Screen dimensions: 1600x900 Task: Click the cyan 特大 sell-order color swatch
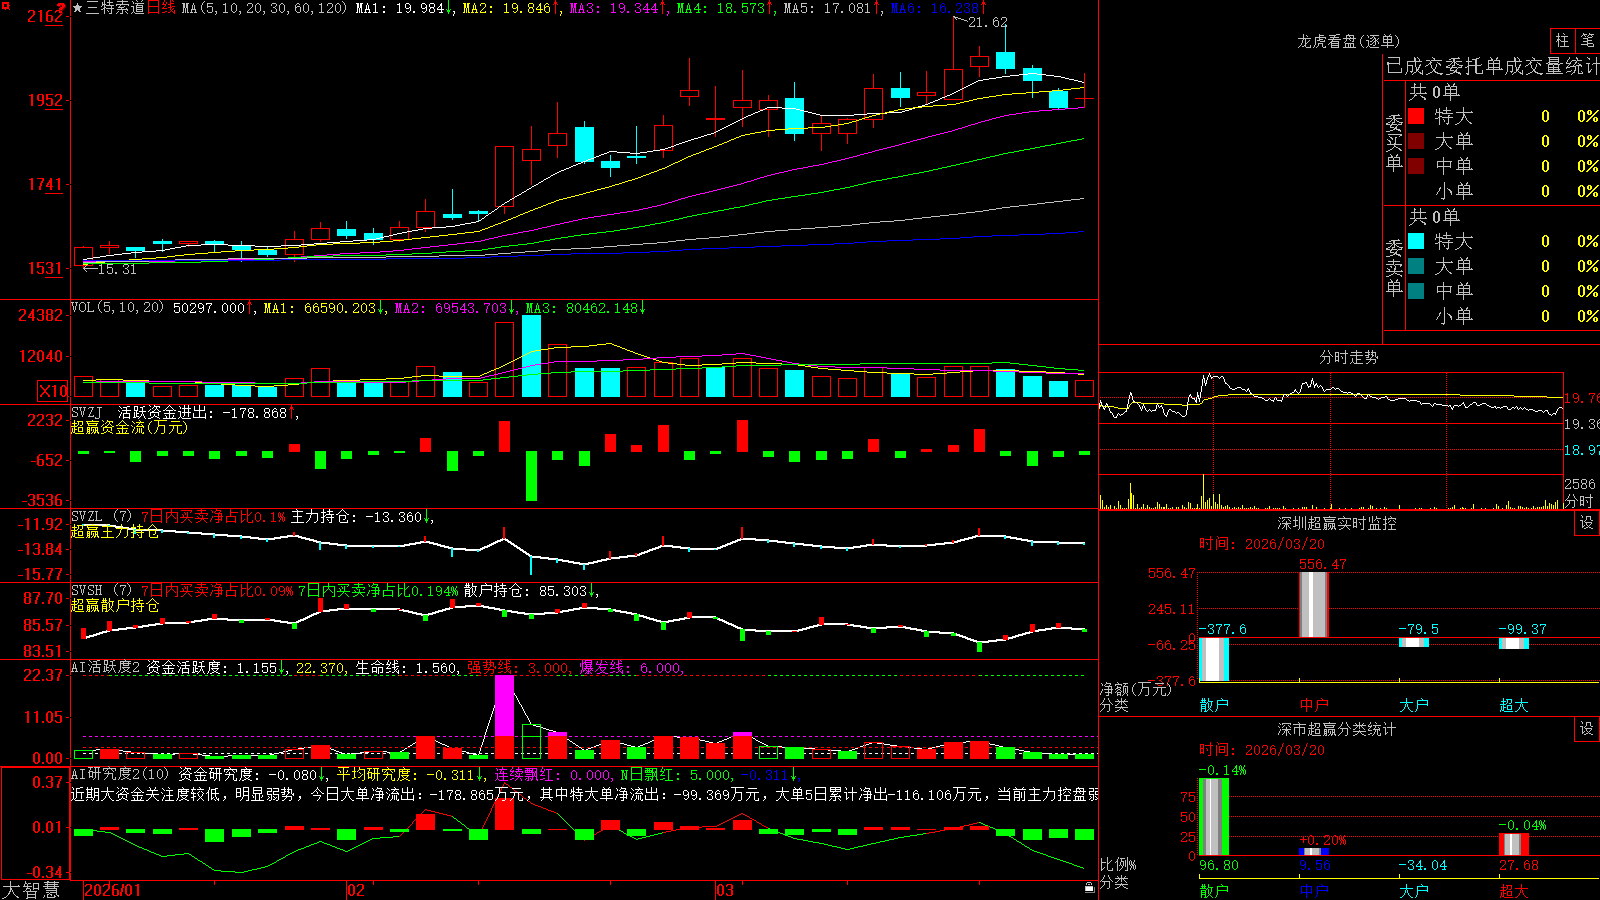tap(1416, 241)
